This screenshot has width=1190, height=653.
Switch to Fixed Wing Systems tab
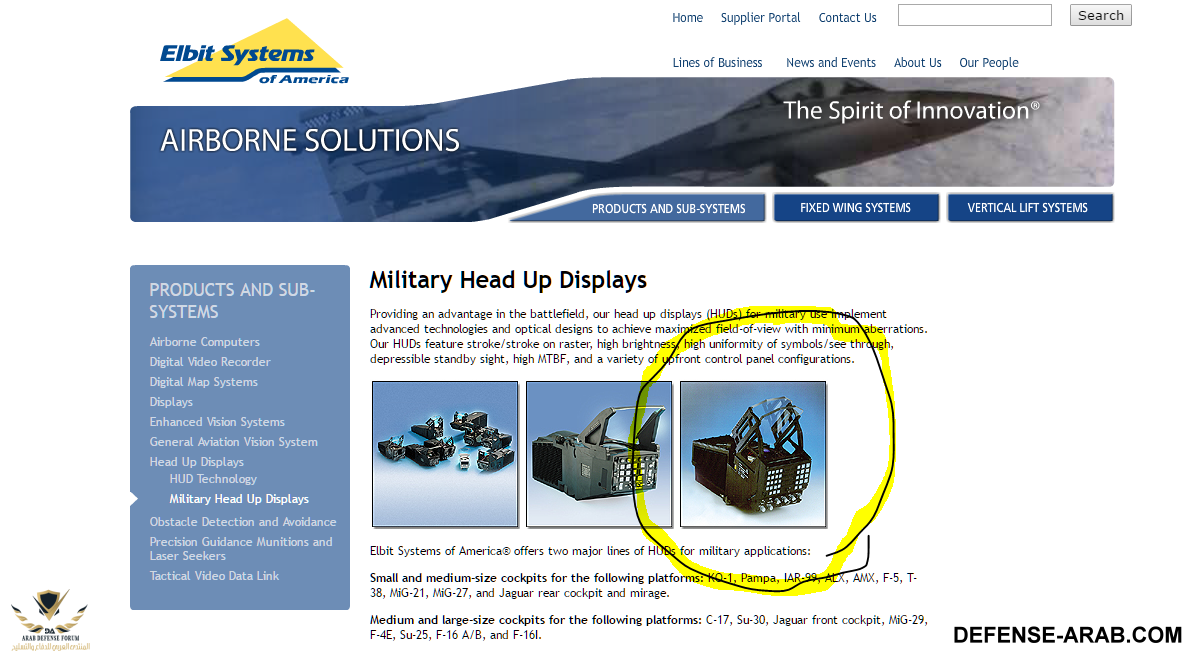point(855,208)
